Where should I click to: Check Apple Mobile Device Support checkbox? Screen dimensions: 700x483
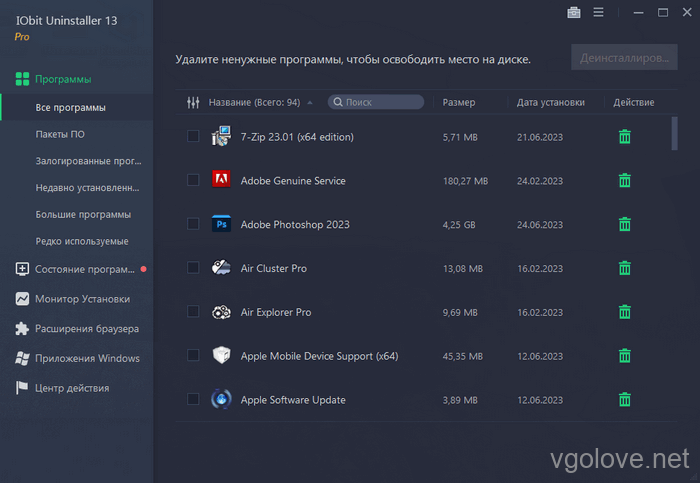[193, 355]
